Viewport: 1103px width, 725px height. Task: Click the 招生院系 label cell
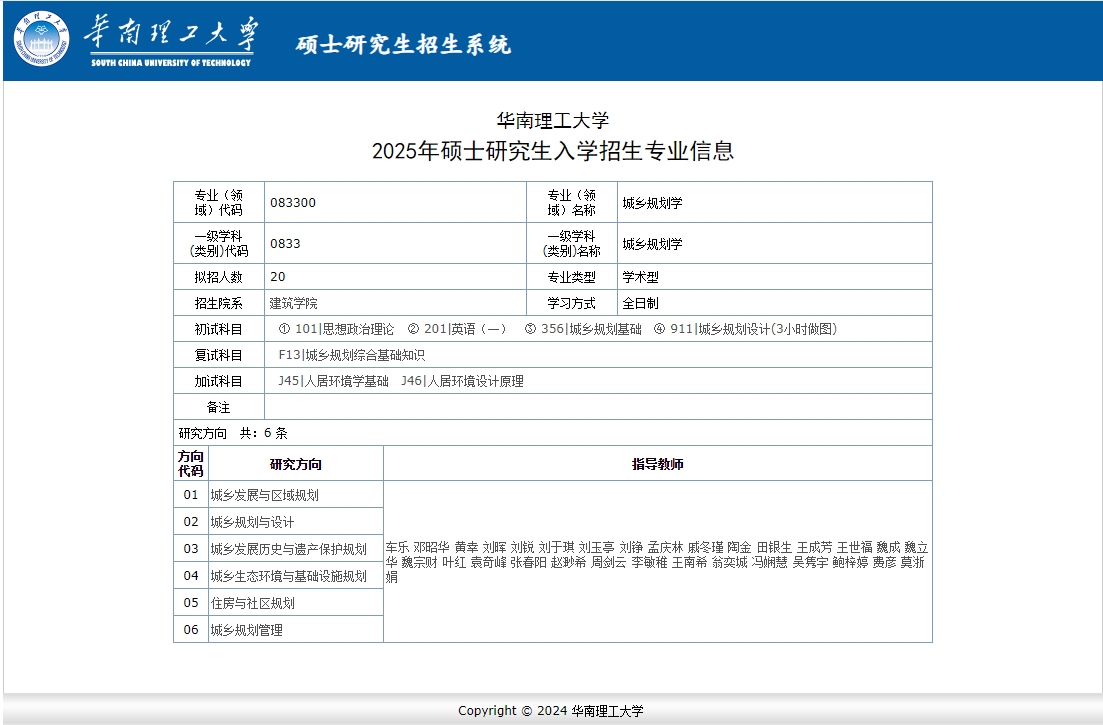pyautogui.click(x=219, y=303)
